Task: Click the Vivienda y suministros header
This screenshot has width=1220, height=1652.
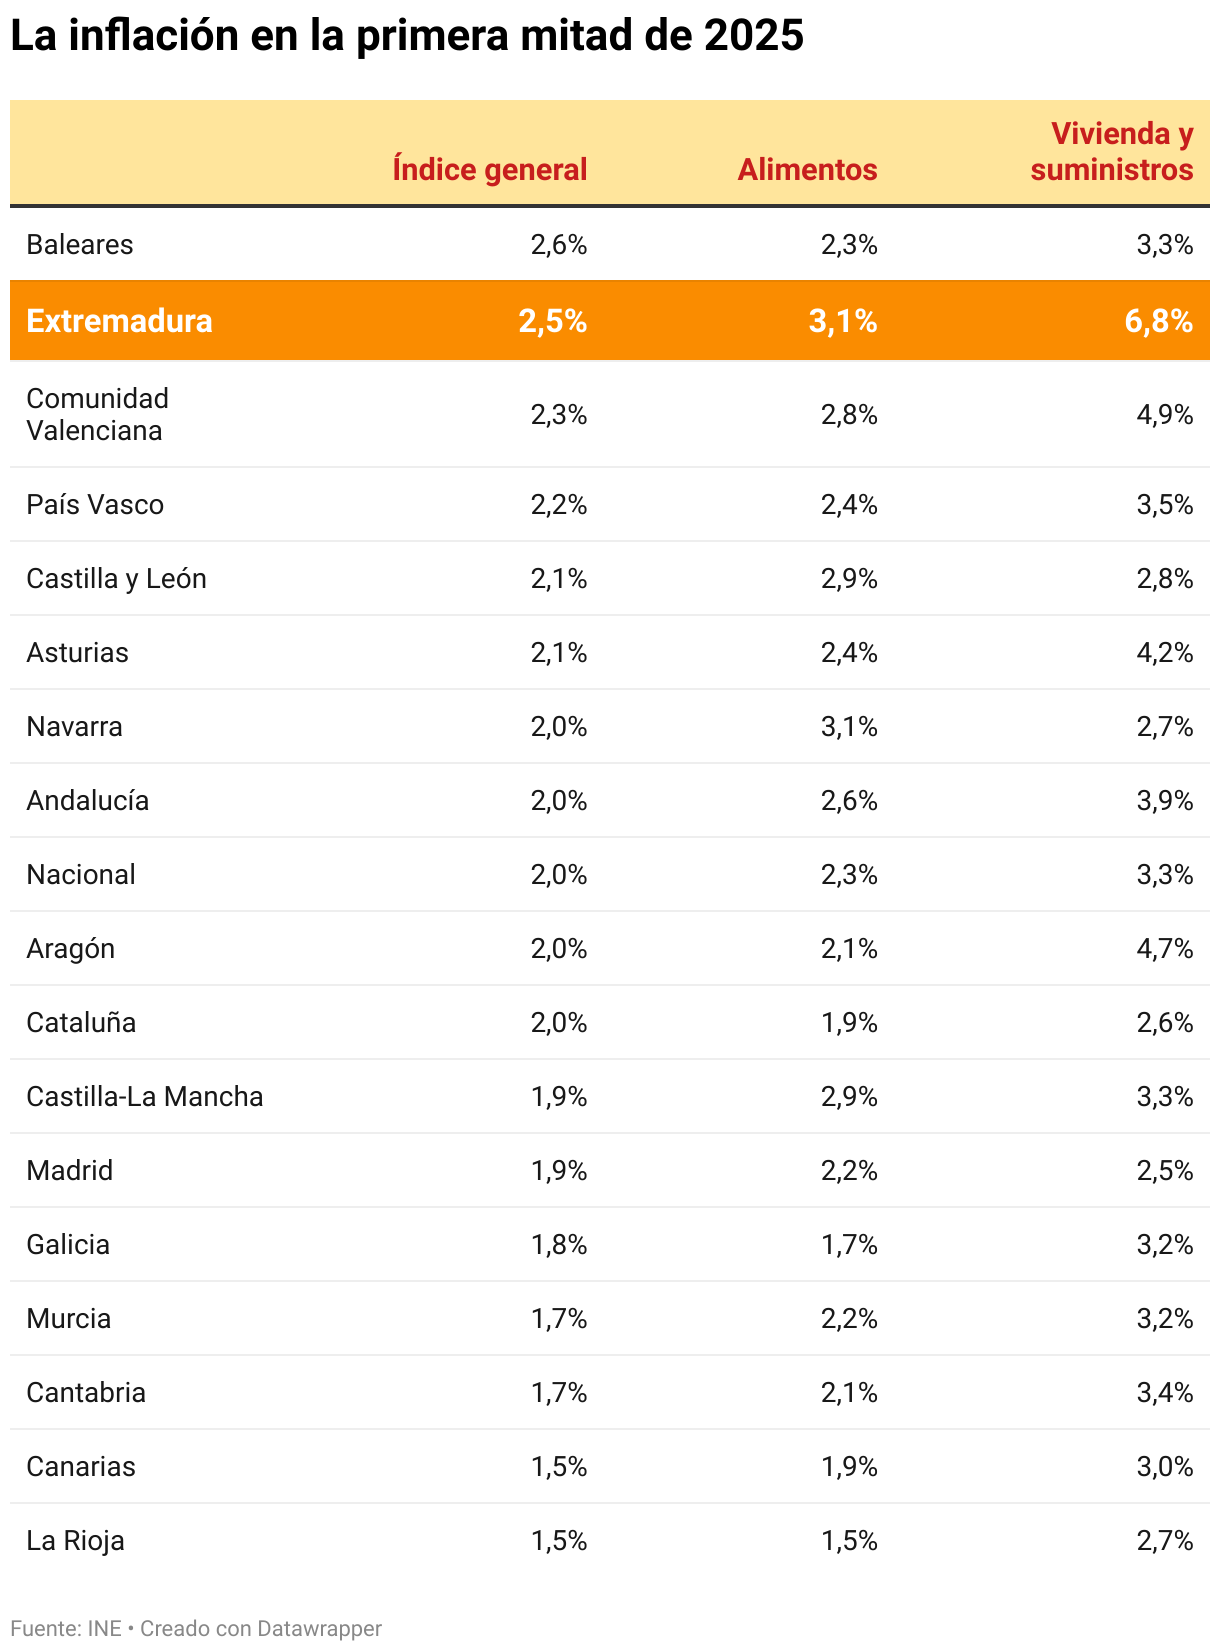Action: (1112, 151)
